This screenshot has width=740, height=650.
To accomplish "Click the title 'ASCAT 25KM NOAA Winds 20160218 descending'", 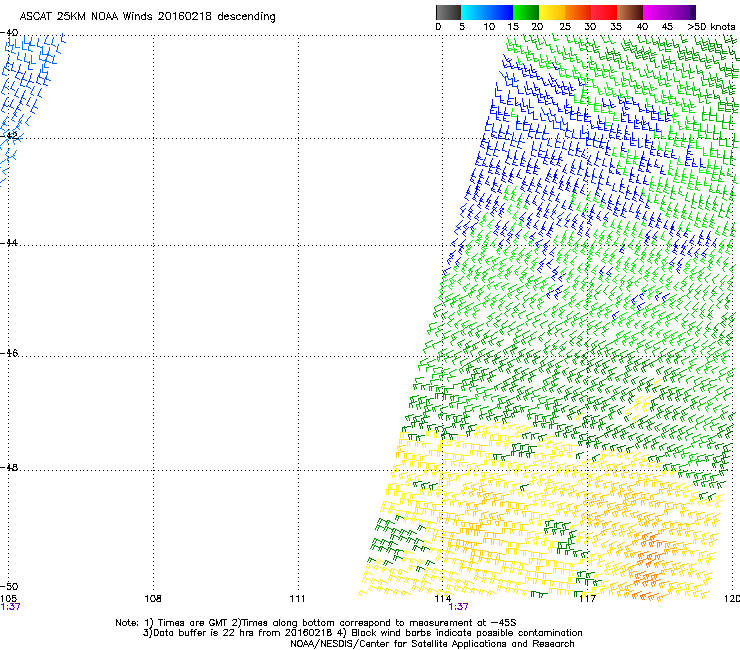I will point(147,16).
